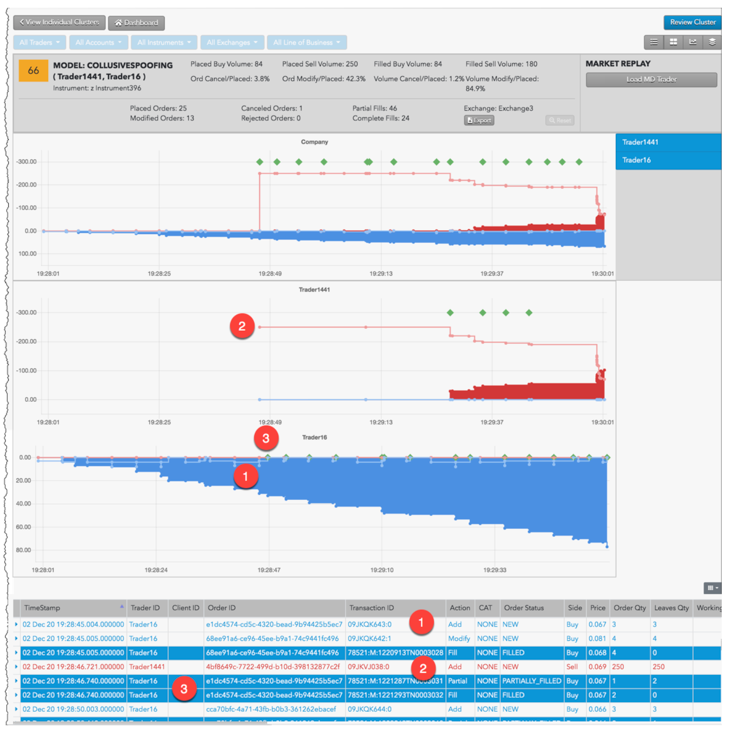This screenshot has width=733, height=735.
Task: Open the Dashboard home button
Action: 136,22
